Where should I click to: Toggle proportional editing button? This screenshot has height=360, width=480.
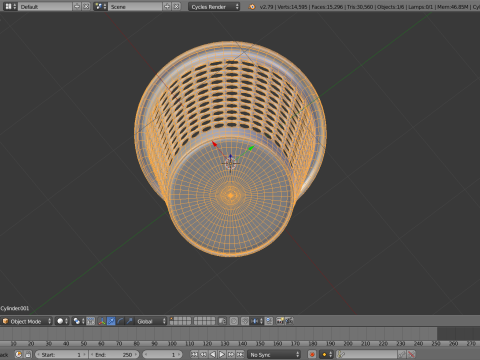pos(234,321)
